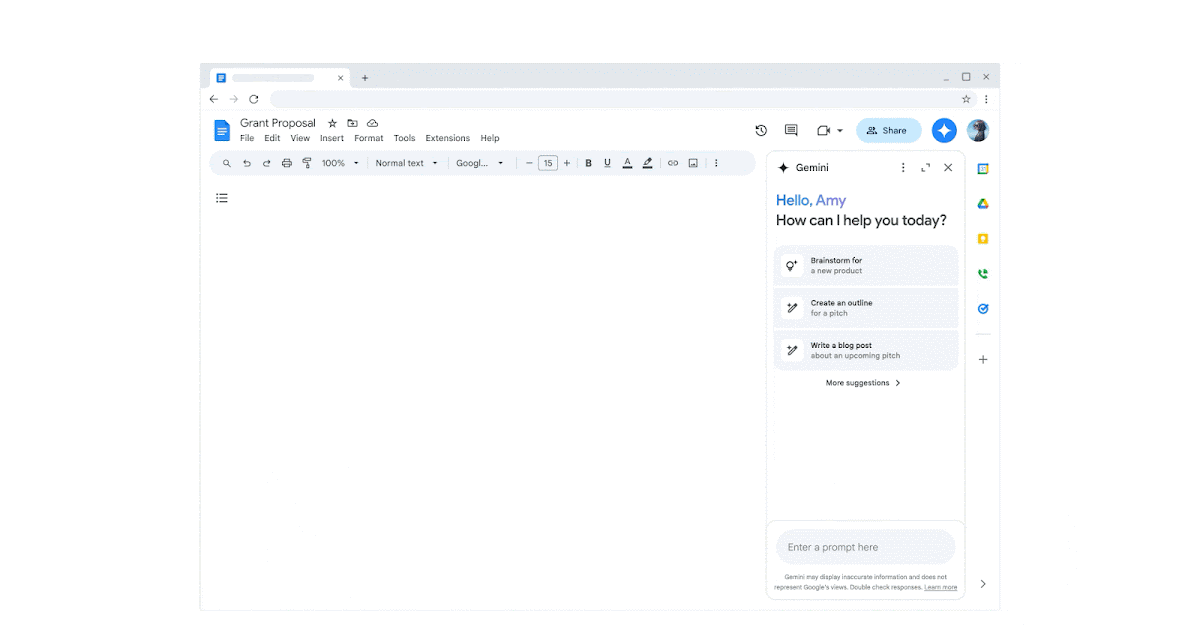Toggle underline formatting
Image resolution: width=1200 pixels, height=630 pixels.
click(607, 163)
